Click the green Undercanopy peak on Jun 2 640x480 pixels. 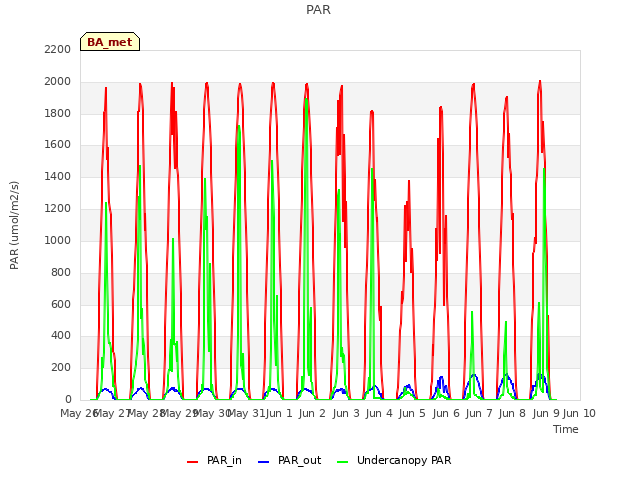(306, 99)
